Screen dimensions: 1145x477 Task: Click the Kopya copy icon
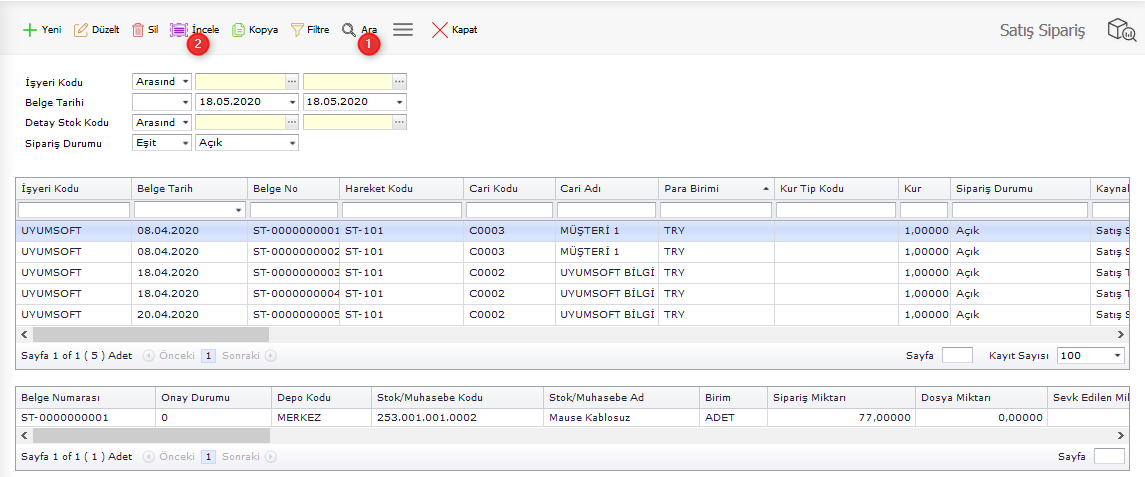(x=238, y=30)
